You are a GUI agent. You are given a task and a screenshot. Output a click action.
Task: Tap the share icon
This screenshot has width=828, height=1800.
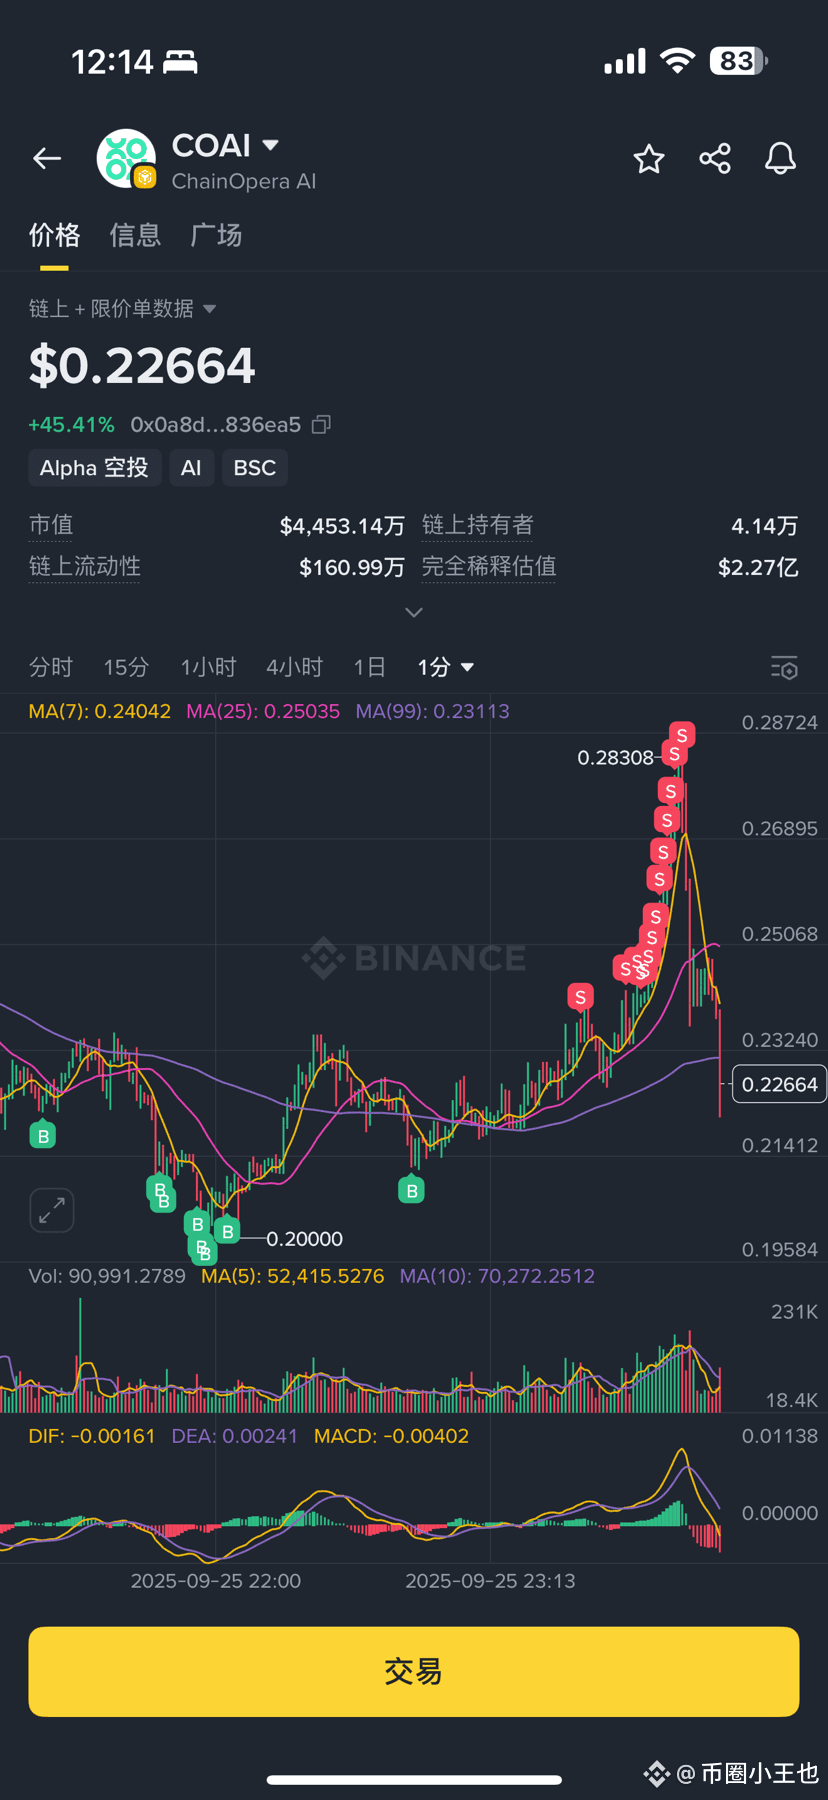tap(715, 158)
